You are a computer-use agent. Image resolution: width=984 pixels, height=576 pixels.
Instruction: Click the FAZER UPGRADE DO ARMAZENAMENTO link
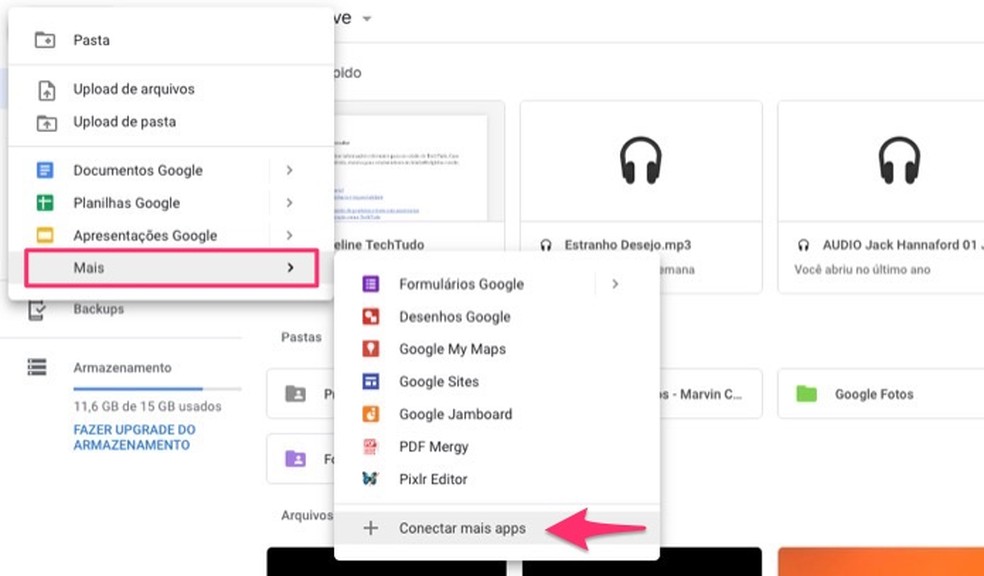[x=134, y=437]
